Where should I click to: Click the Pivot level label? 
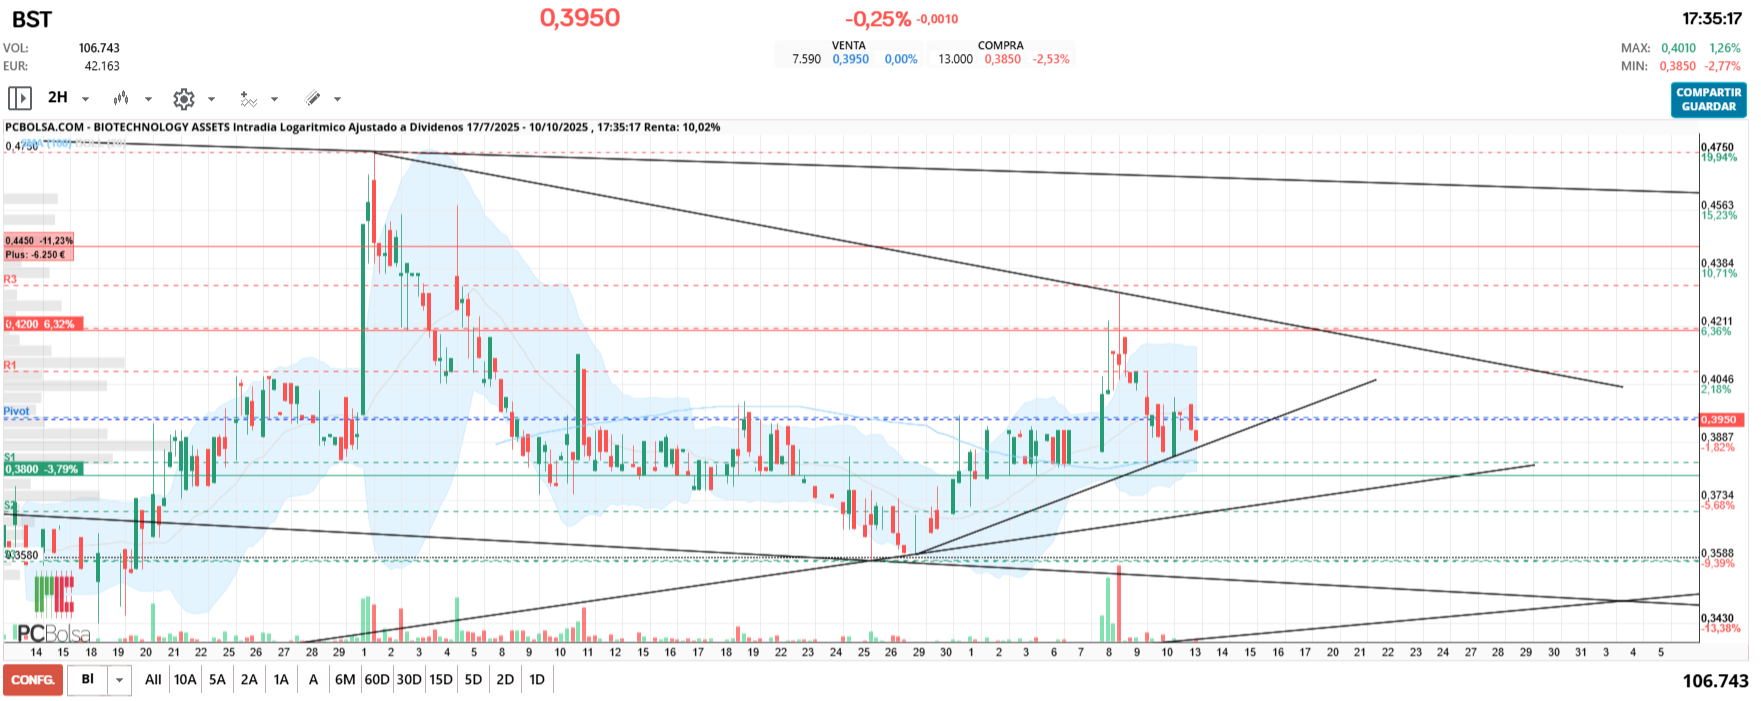(16, 411)
